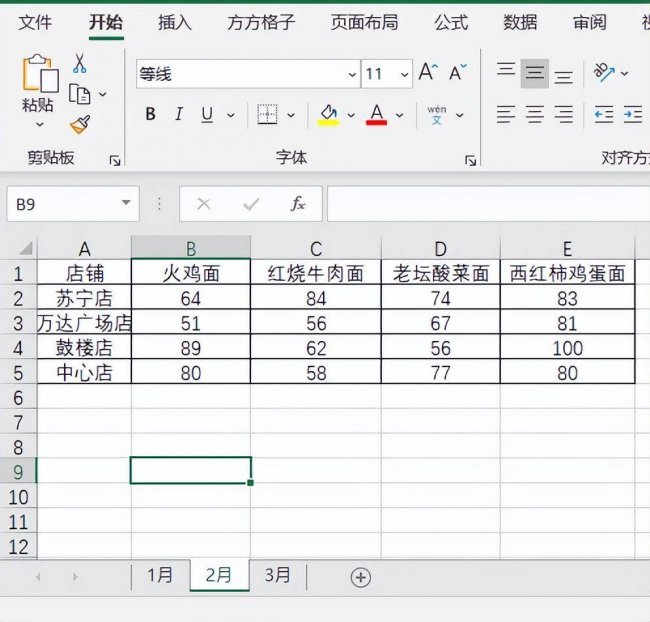Click inside the formula bar
Viewport: 650px width, 622px height.
[488, 204]
